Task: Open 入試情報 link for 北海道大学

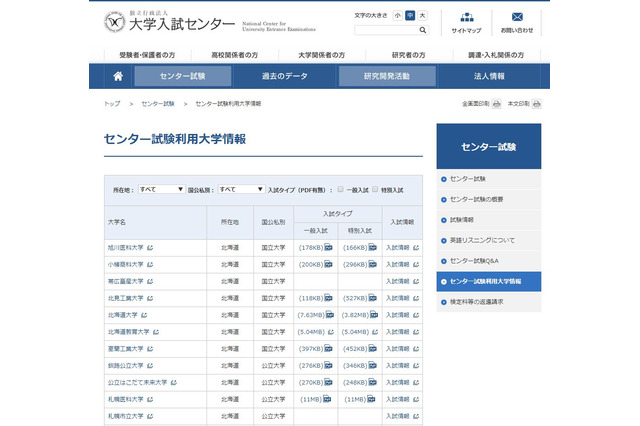Action: (x=402, y=315)
